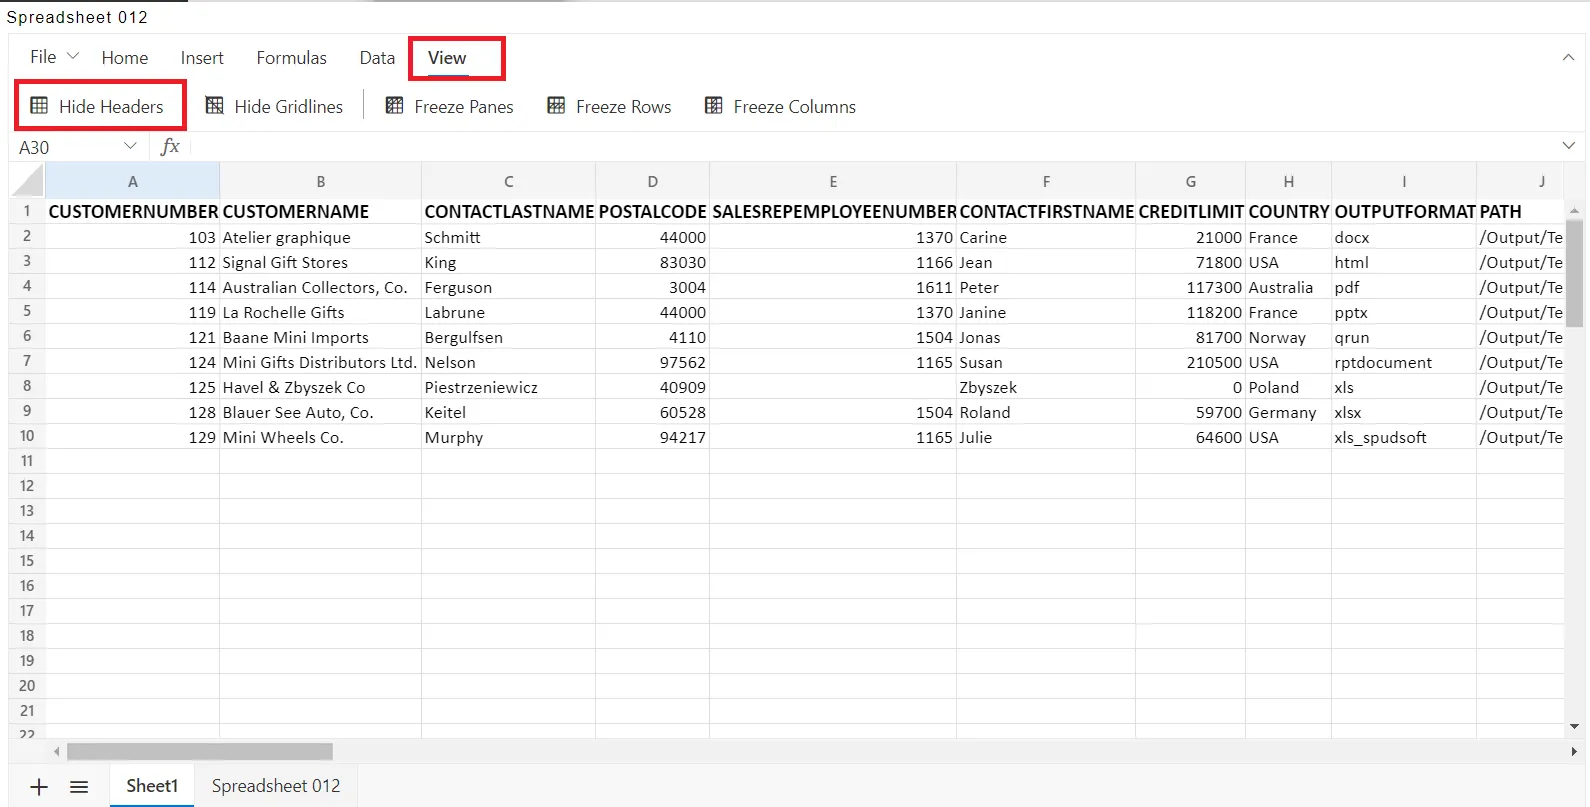Screen dimensions: 1590x807
Task: Open the File menu dropdown
Action: click(54, 57)
